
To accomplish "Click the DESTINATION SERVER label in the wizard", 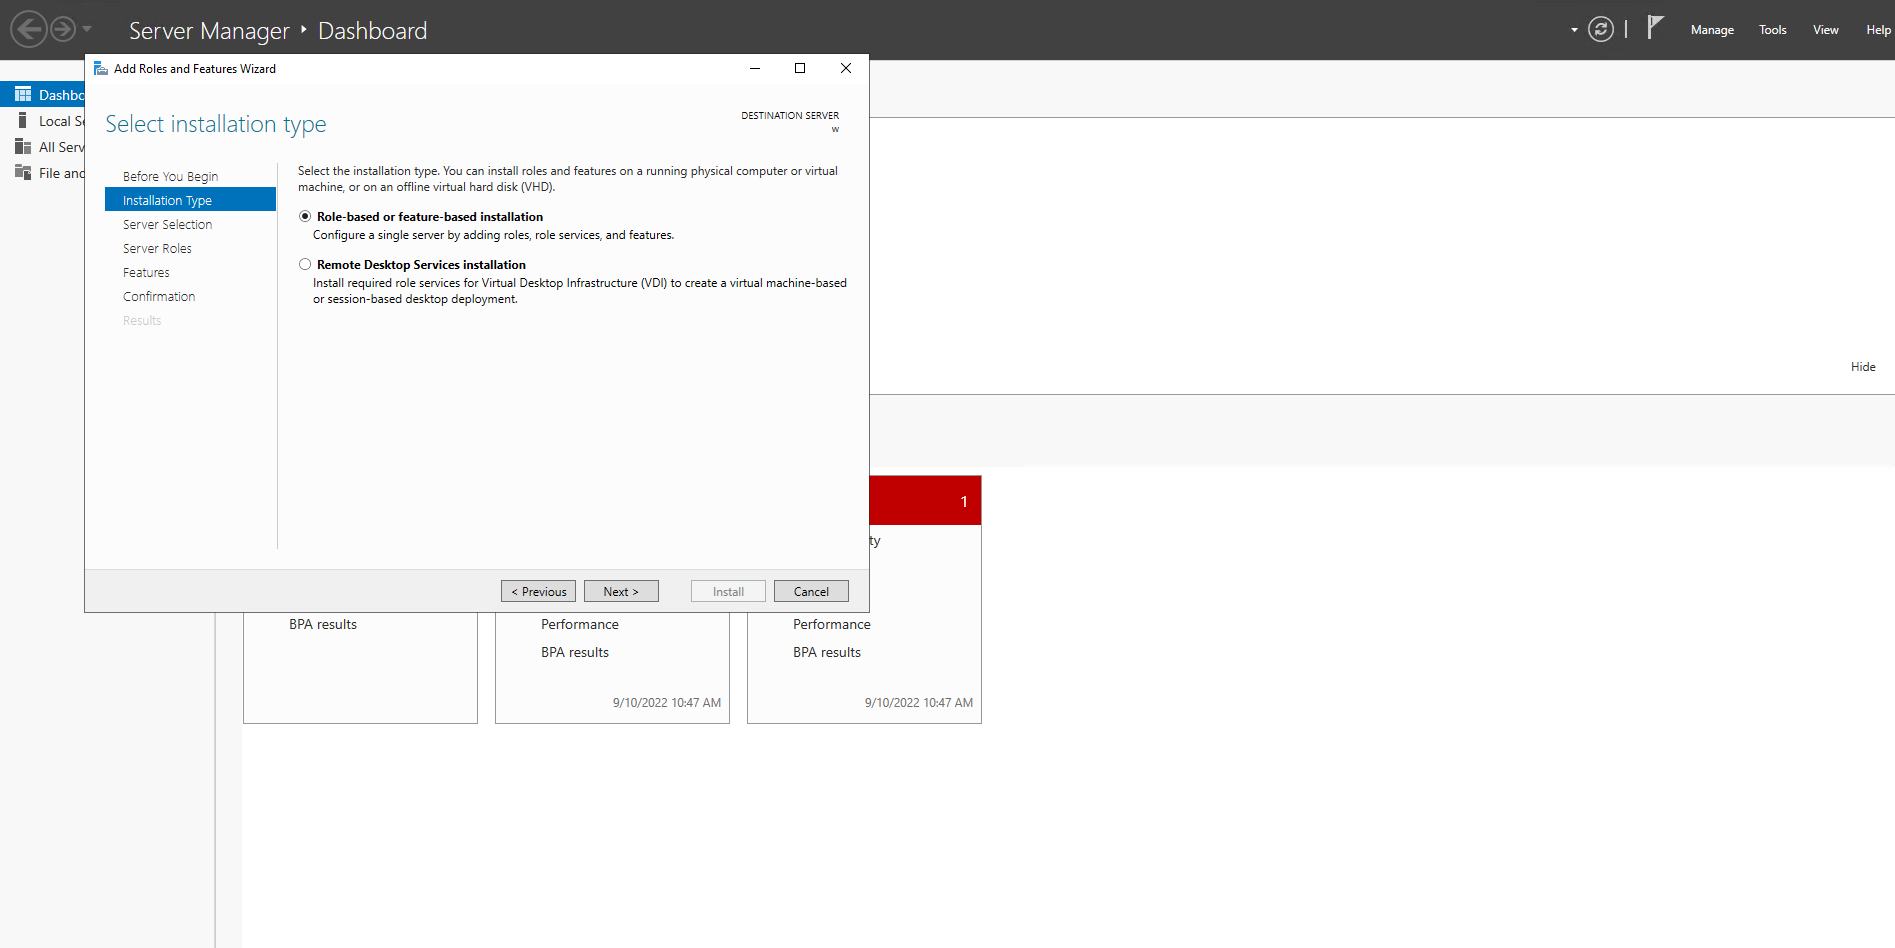I will [x=790, y=116].
